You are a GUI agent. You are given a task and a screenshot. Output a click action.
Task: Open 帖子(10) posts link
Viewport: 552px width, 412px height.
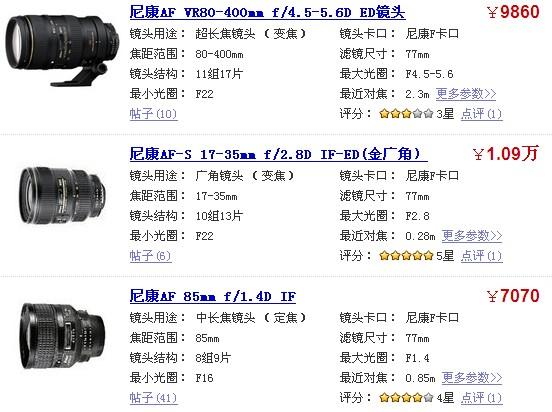[153, 114]
